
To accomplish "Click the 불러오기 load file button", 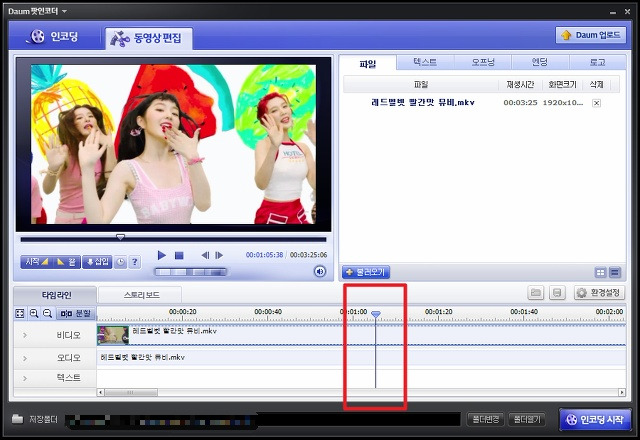I will point(366,272).
